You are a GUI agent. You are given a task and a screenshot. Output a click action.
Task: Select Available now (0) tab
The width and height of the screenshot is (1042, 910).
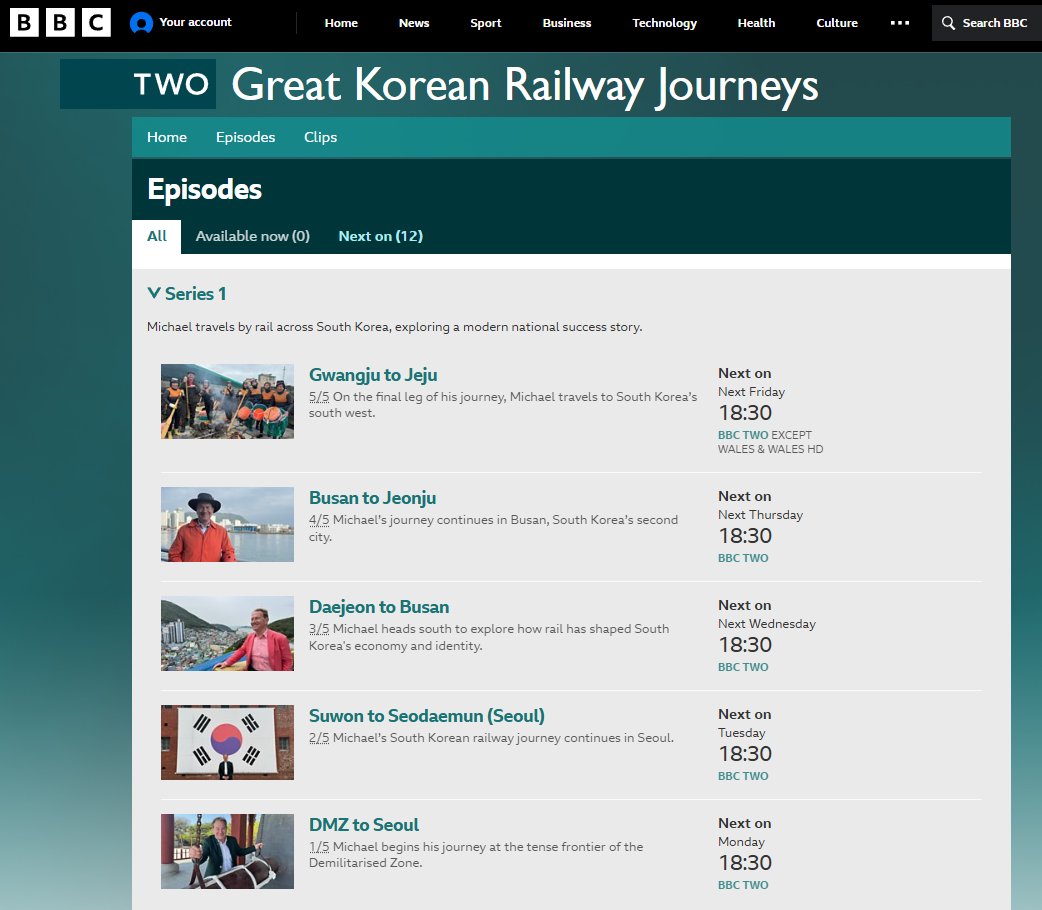coord(253,236)
